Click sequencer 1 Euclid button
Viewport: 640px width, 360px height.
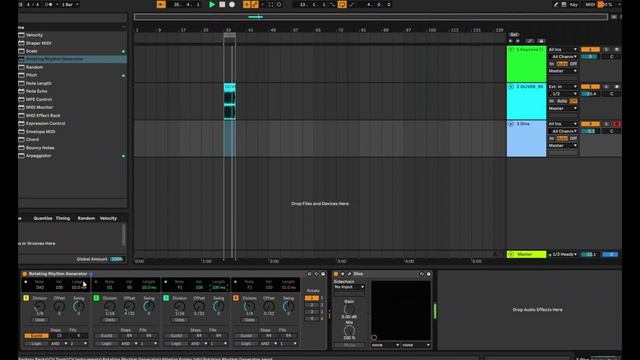(x=36, y=336)
